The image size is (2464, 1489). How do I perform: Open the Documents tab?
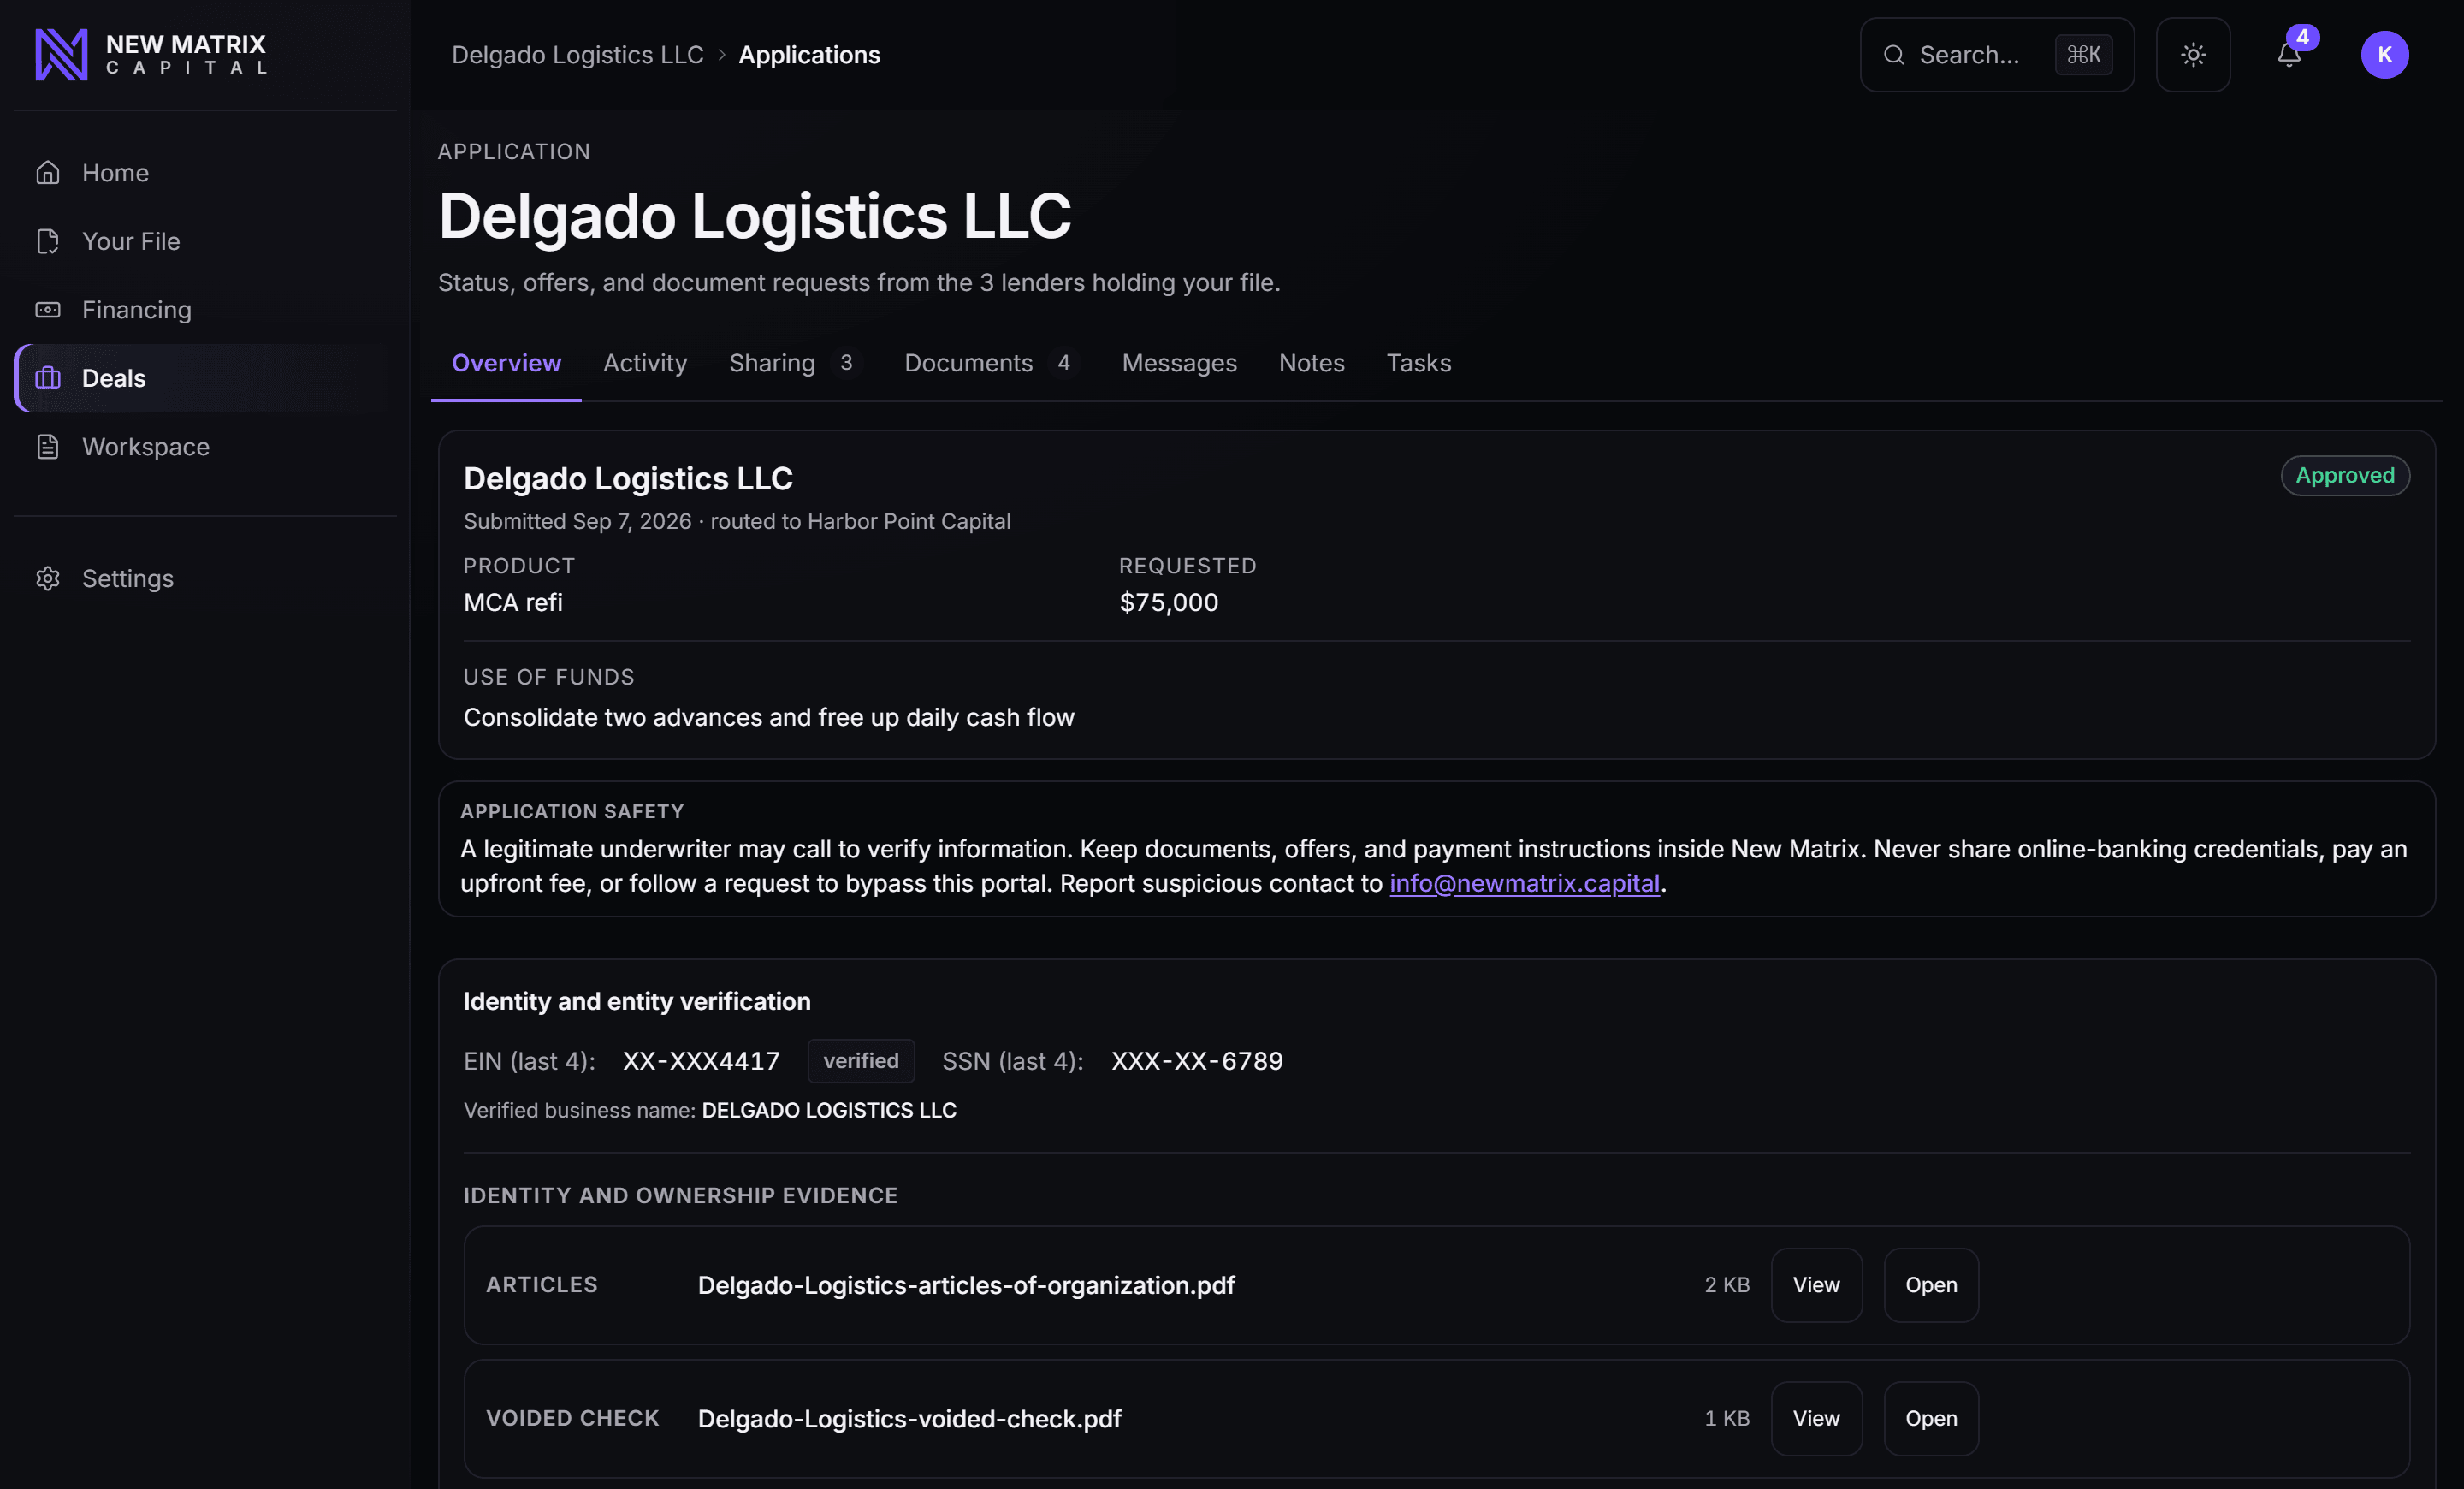pos(992,363)
